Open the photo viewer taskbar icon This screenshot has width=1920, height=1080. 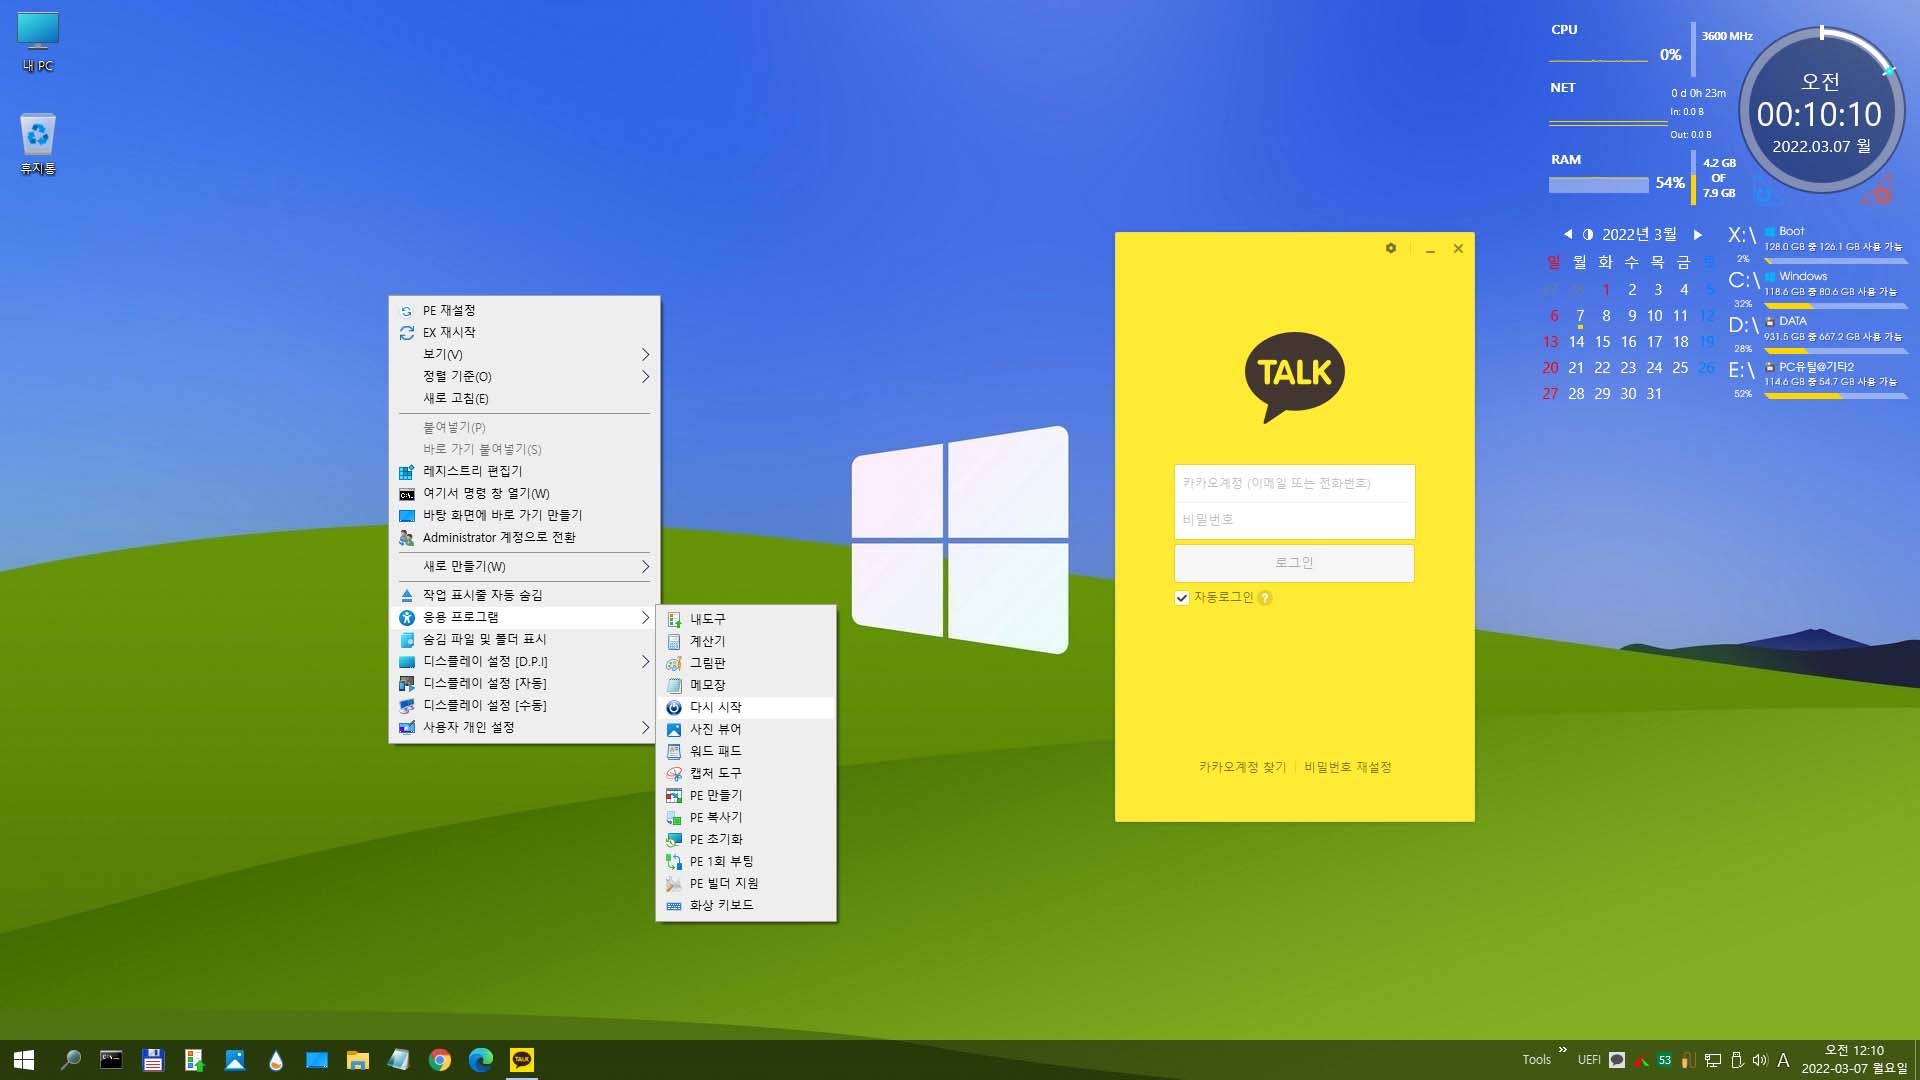tap(235, 1060)
